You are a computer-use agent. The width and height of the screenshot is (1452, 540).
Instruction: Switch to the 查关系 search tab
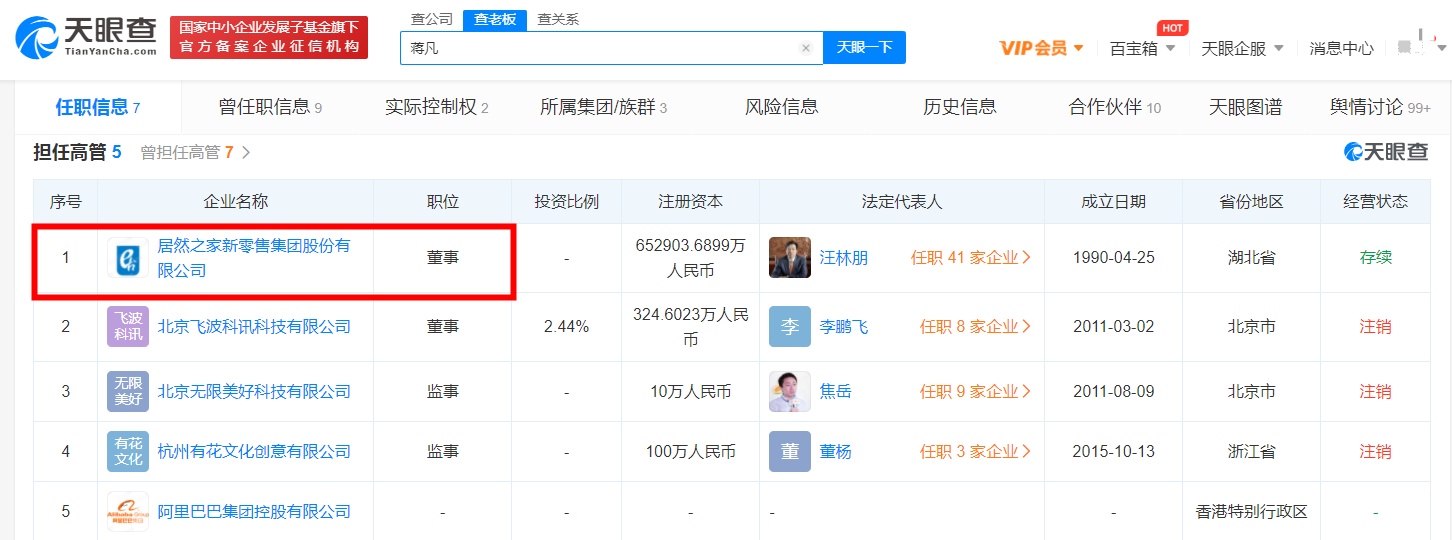tap(558, 19)
